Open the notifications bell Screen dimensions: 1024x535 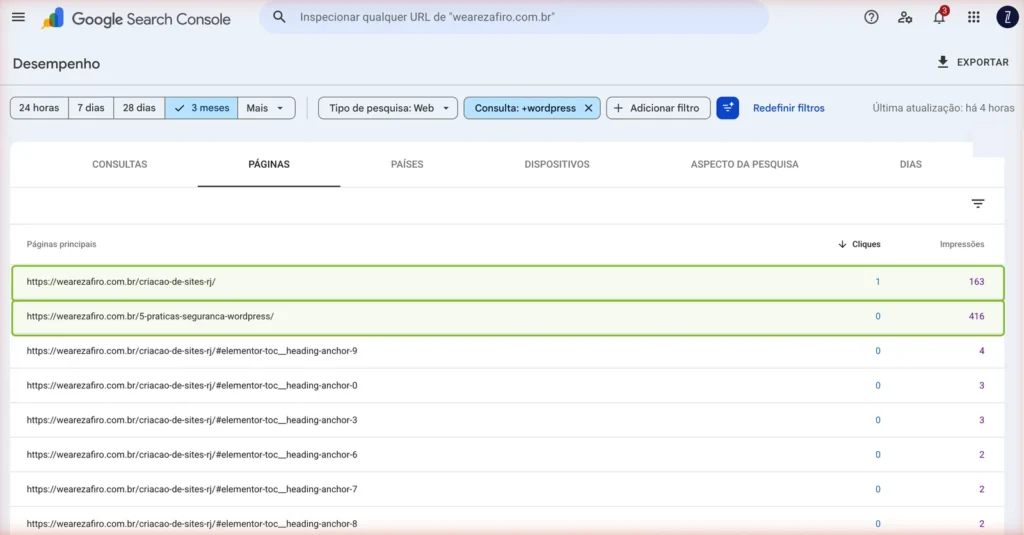pyautogui.click(x=939, y=17)
